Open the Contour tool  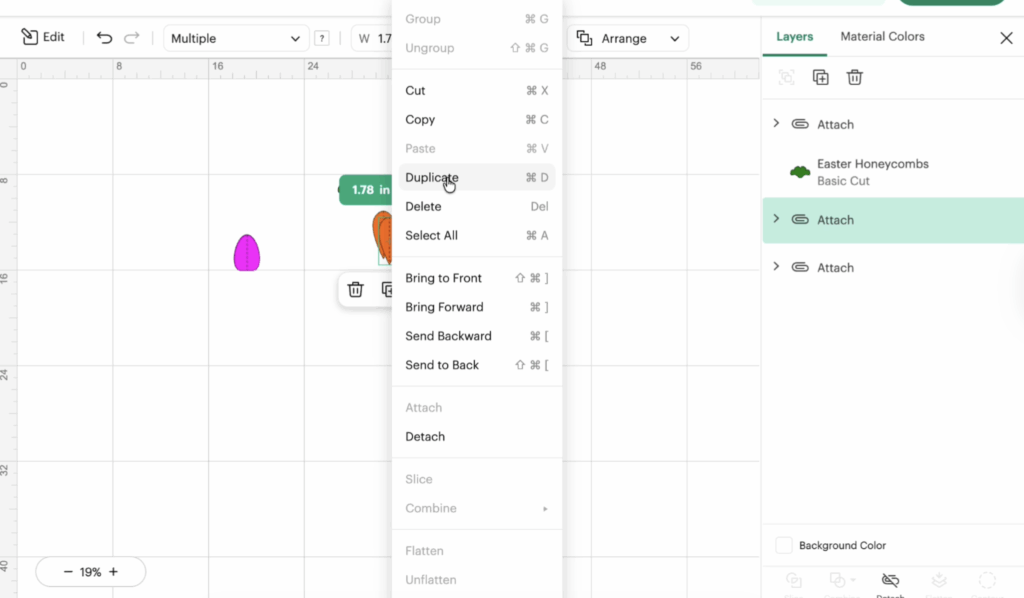point(987,581)
